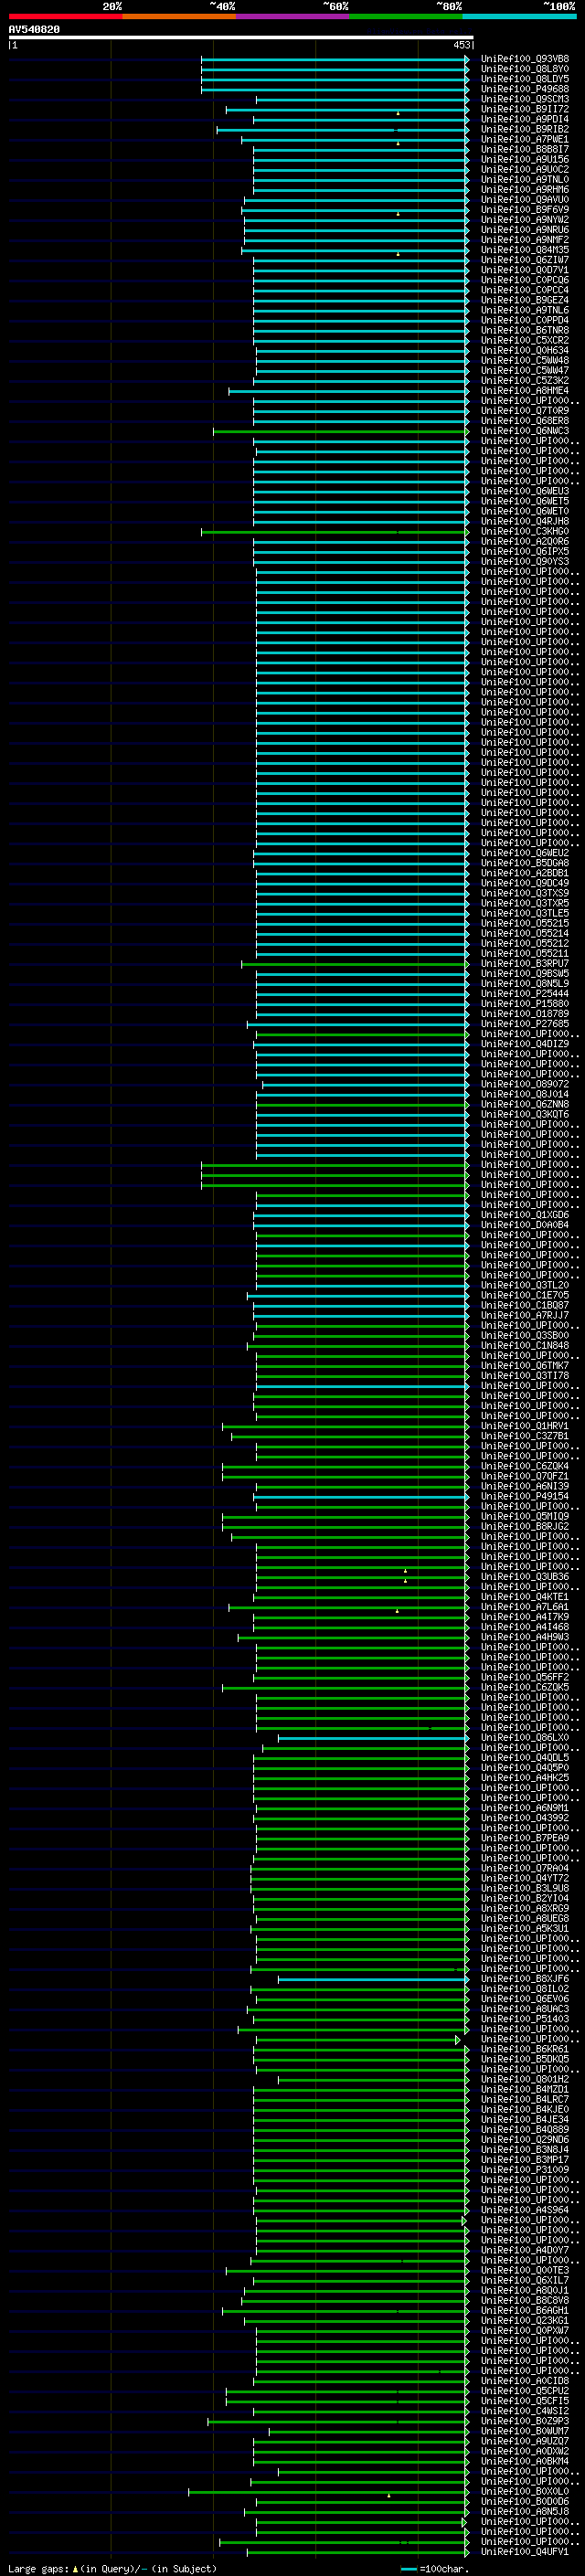Click hit label UniRef100_O89072
Screen dimensions: 585x2576
(525, 1084)
